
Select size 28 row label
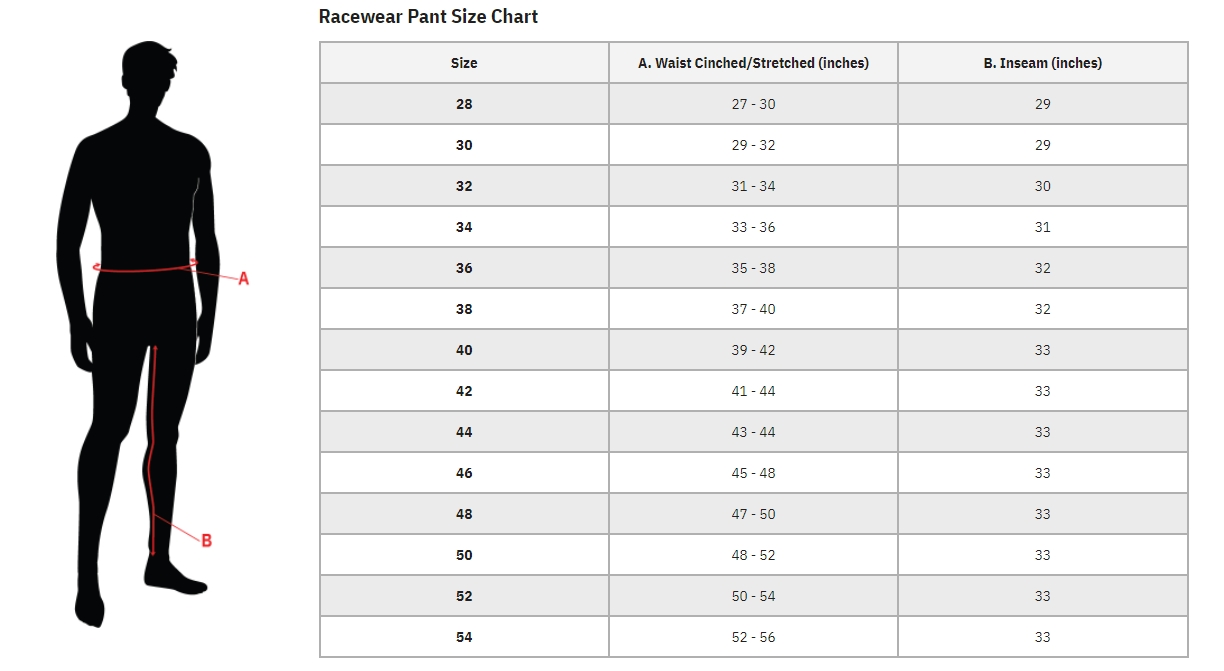point(464,104)
